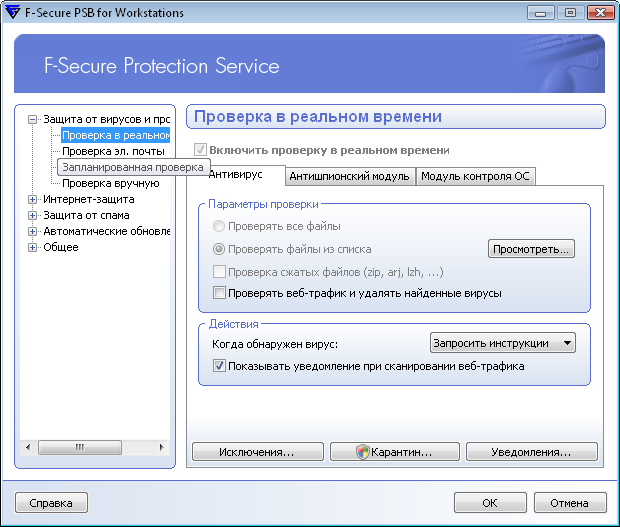Switch to Антишпионский модуль tab
The image size is (620, 527).
(350, 176)
